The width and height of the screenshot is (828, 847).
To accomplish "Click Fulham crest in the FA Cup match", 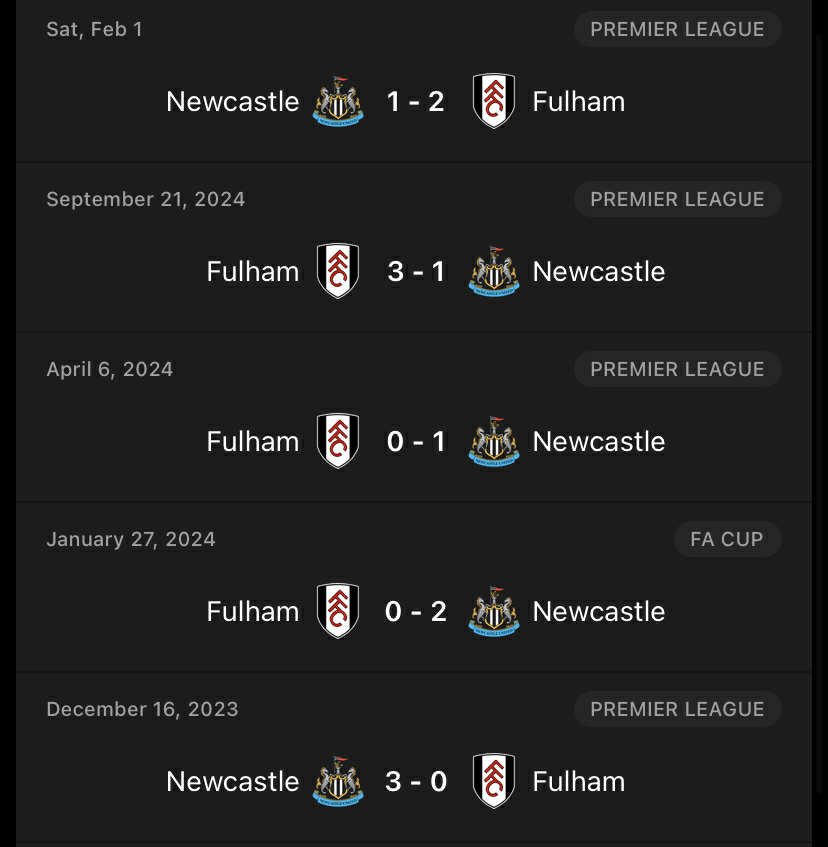I will pyautogui.click(x=338, y=611).
